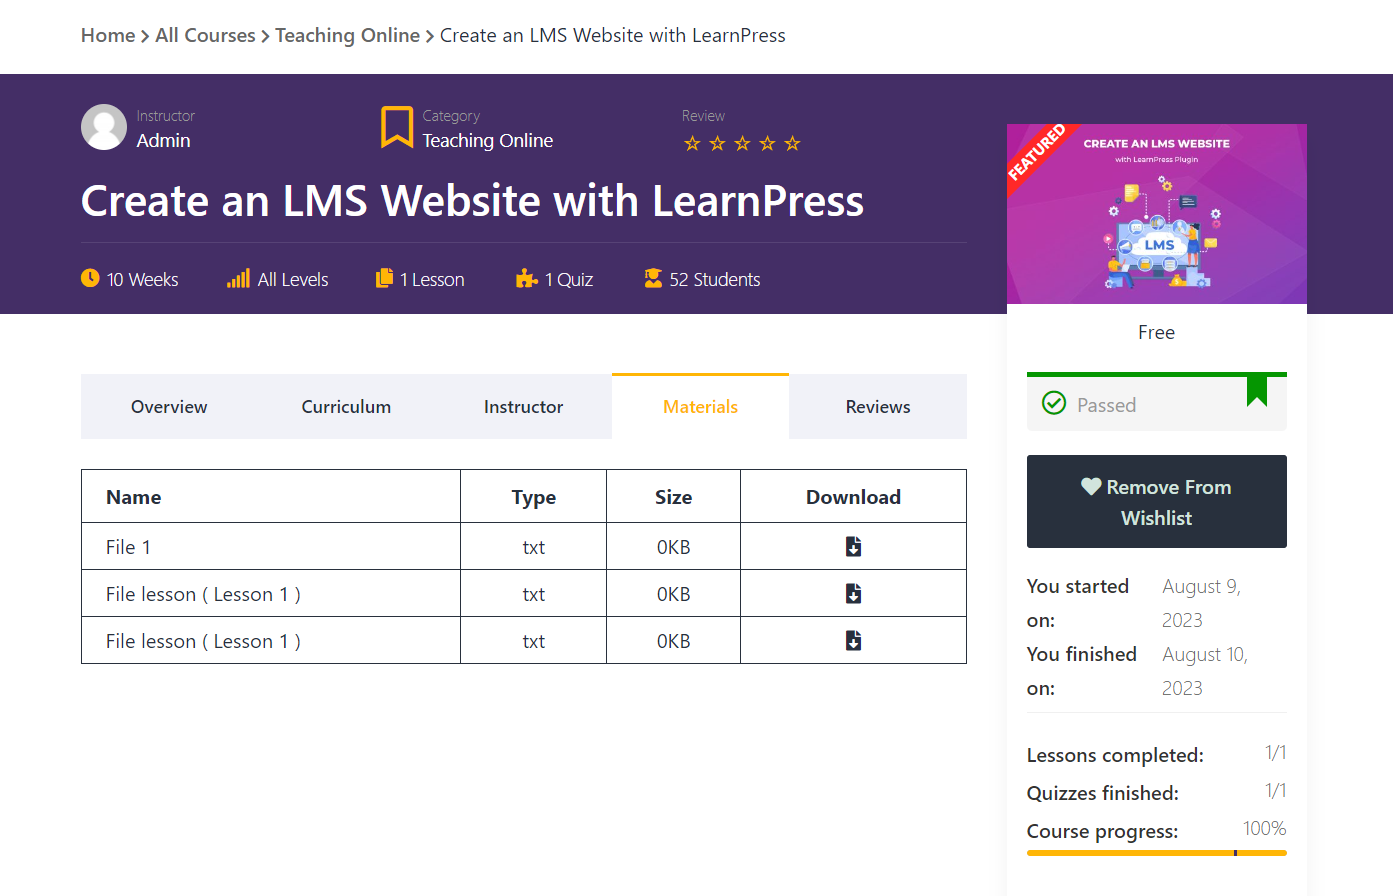This screenshot has height=896, width=1393.
Task: Click the 52 Students text
Action: click(x=715, y=280)
